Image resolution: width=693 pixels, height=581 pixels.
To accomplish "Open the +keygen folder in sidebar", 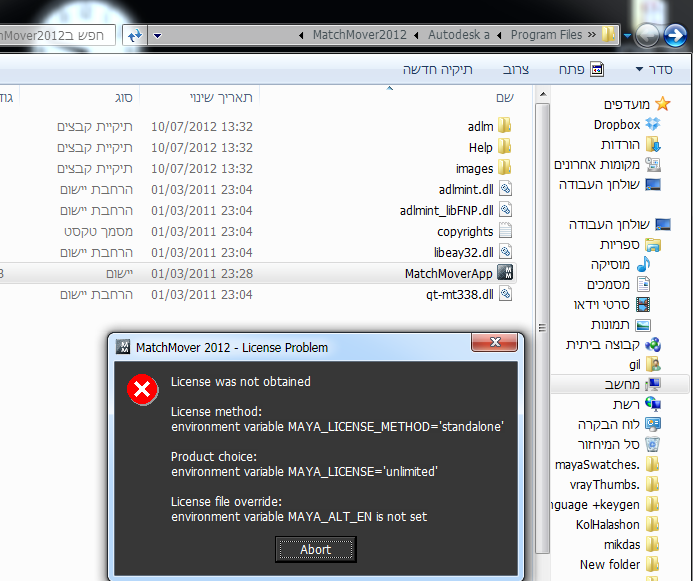I will 605,504.
